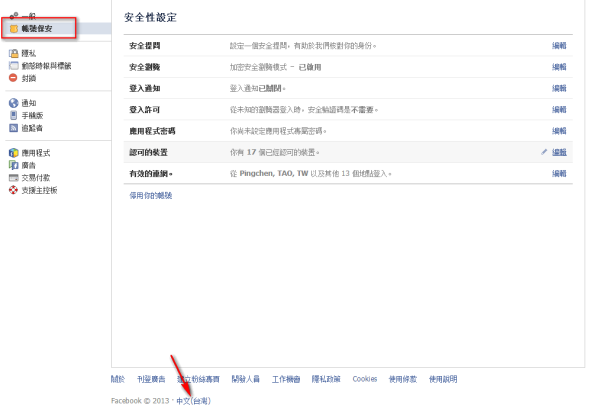Click the Pingchen, TAO, TW session description

311,174
